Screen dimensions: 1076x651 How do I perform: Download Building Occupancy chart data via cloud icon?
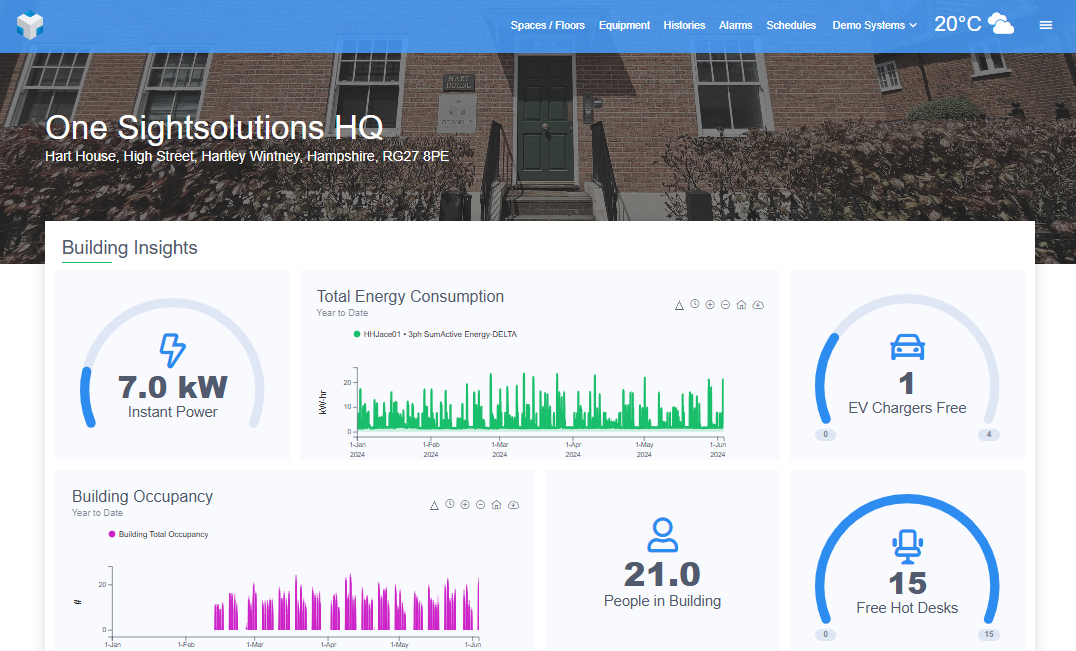tap(513, 505)
